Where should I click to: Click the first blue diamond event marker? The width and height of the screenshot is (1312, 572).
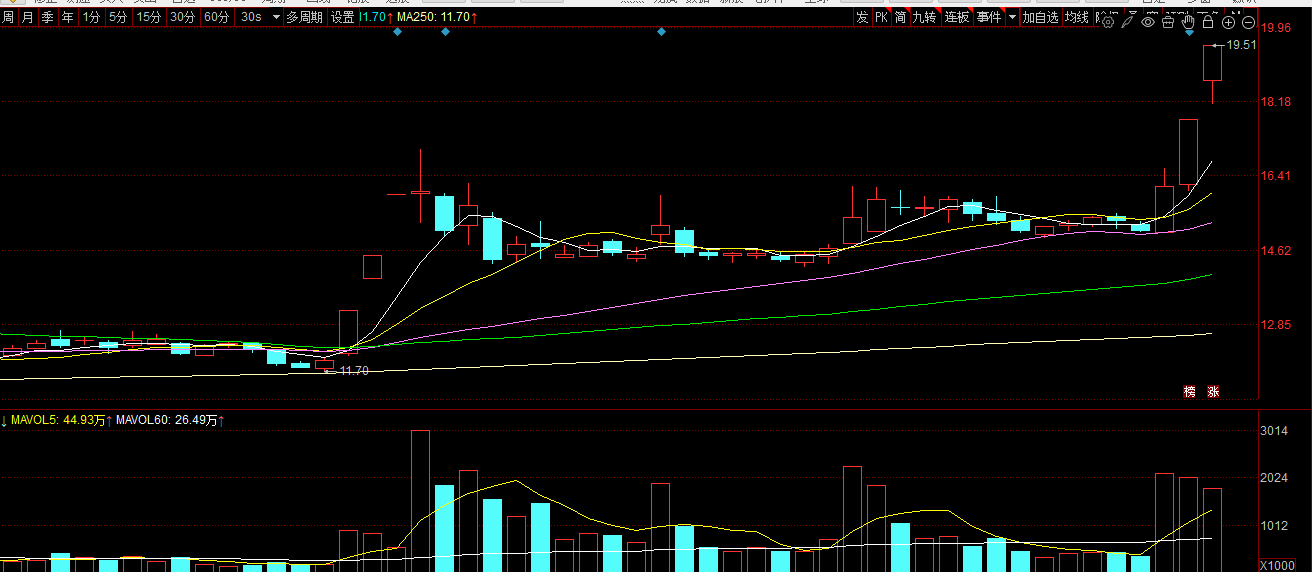(x=397, y=32)
